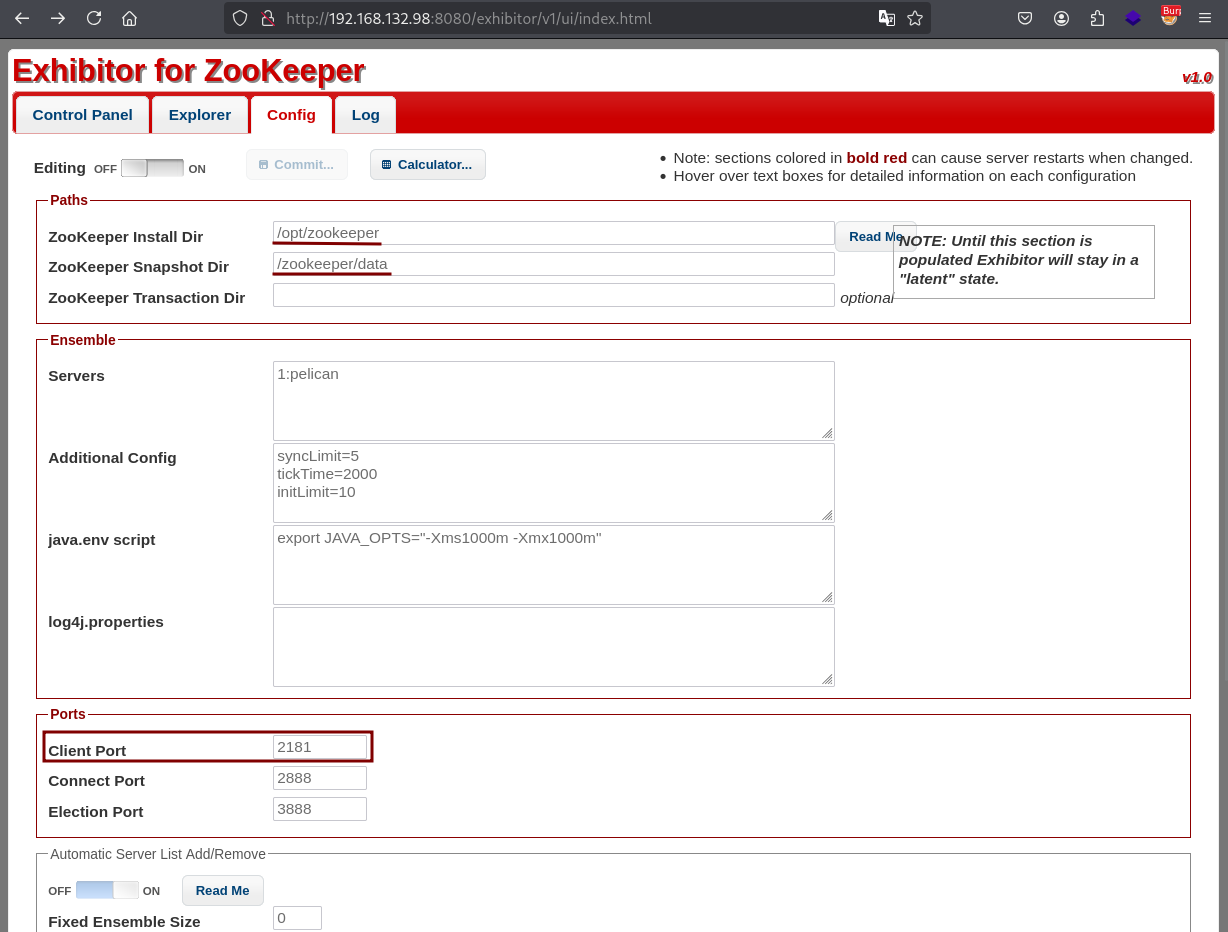Open the Firefox account icon
The height and width of the screenshot is (932, 1228).
[x=1061, y=18]
